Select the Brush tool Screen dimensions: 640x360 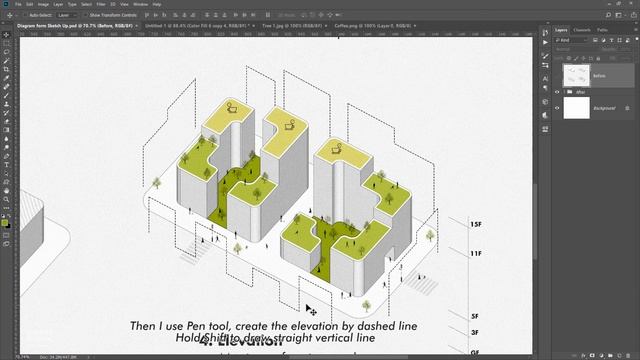coord(6,95)
